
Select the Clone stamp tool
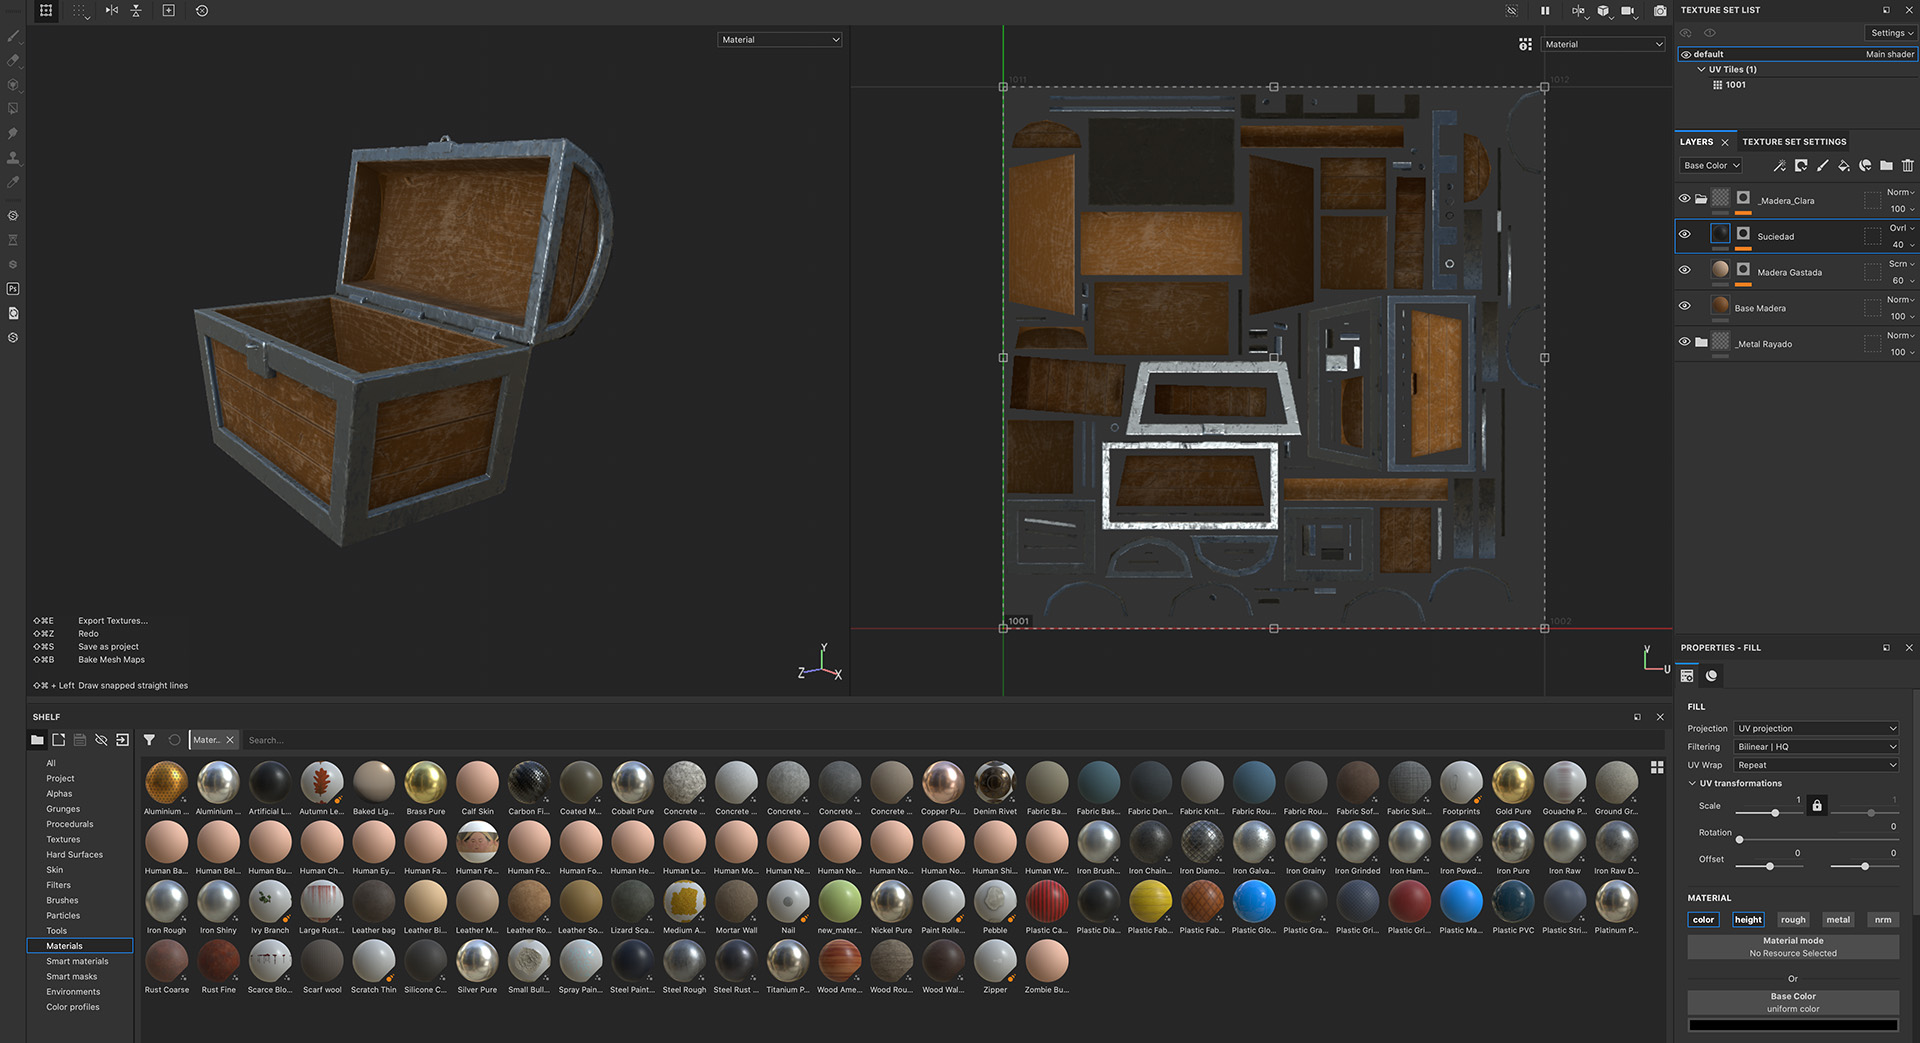pos(13,158)
